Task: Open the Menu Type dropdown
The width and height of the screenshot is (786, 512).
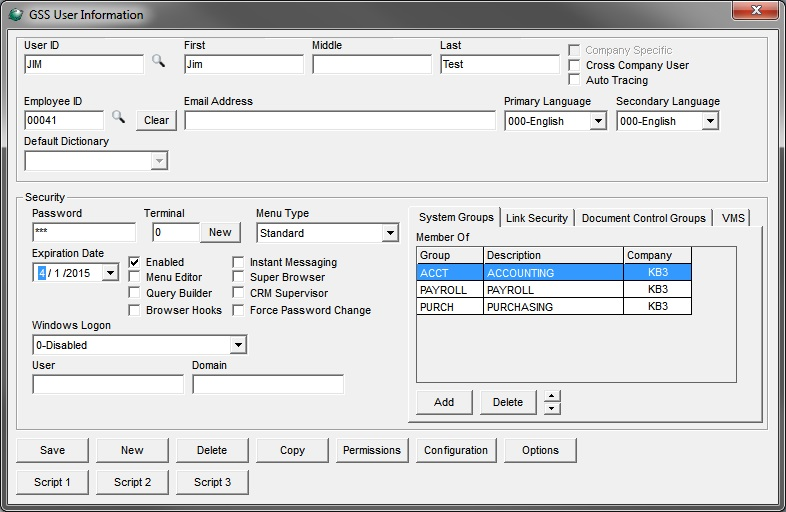Action: pyautogui.click(x=390, y=233)
